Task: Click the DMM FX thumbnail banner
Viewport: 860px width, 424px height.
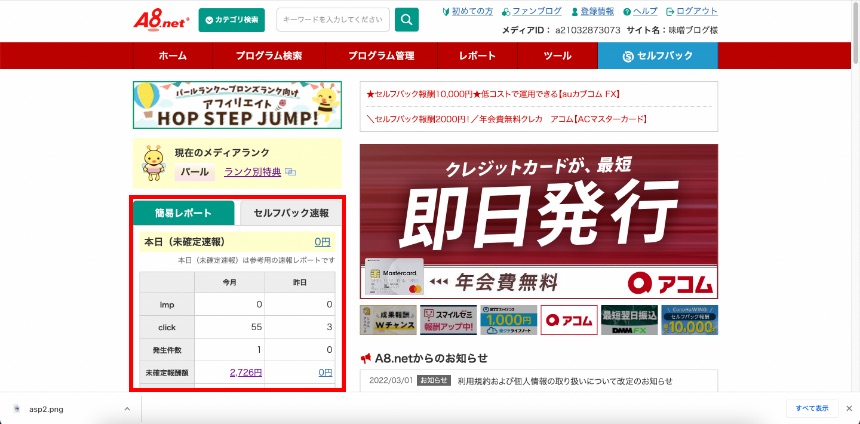Action: [x=629, y=320]
